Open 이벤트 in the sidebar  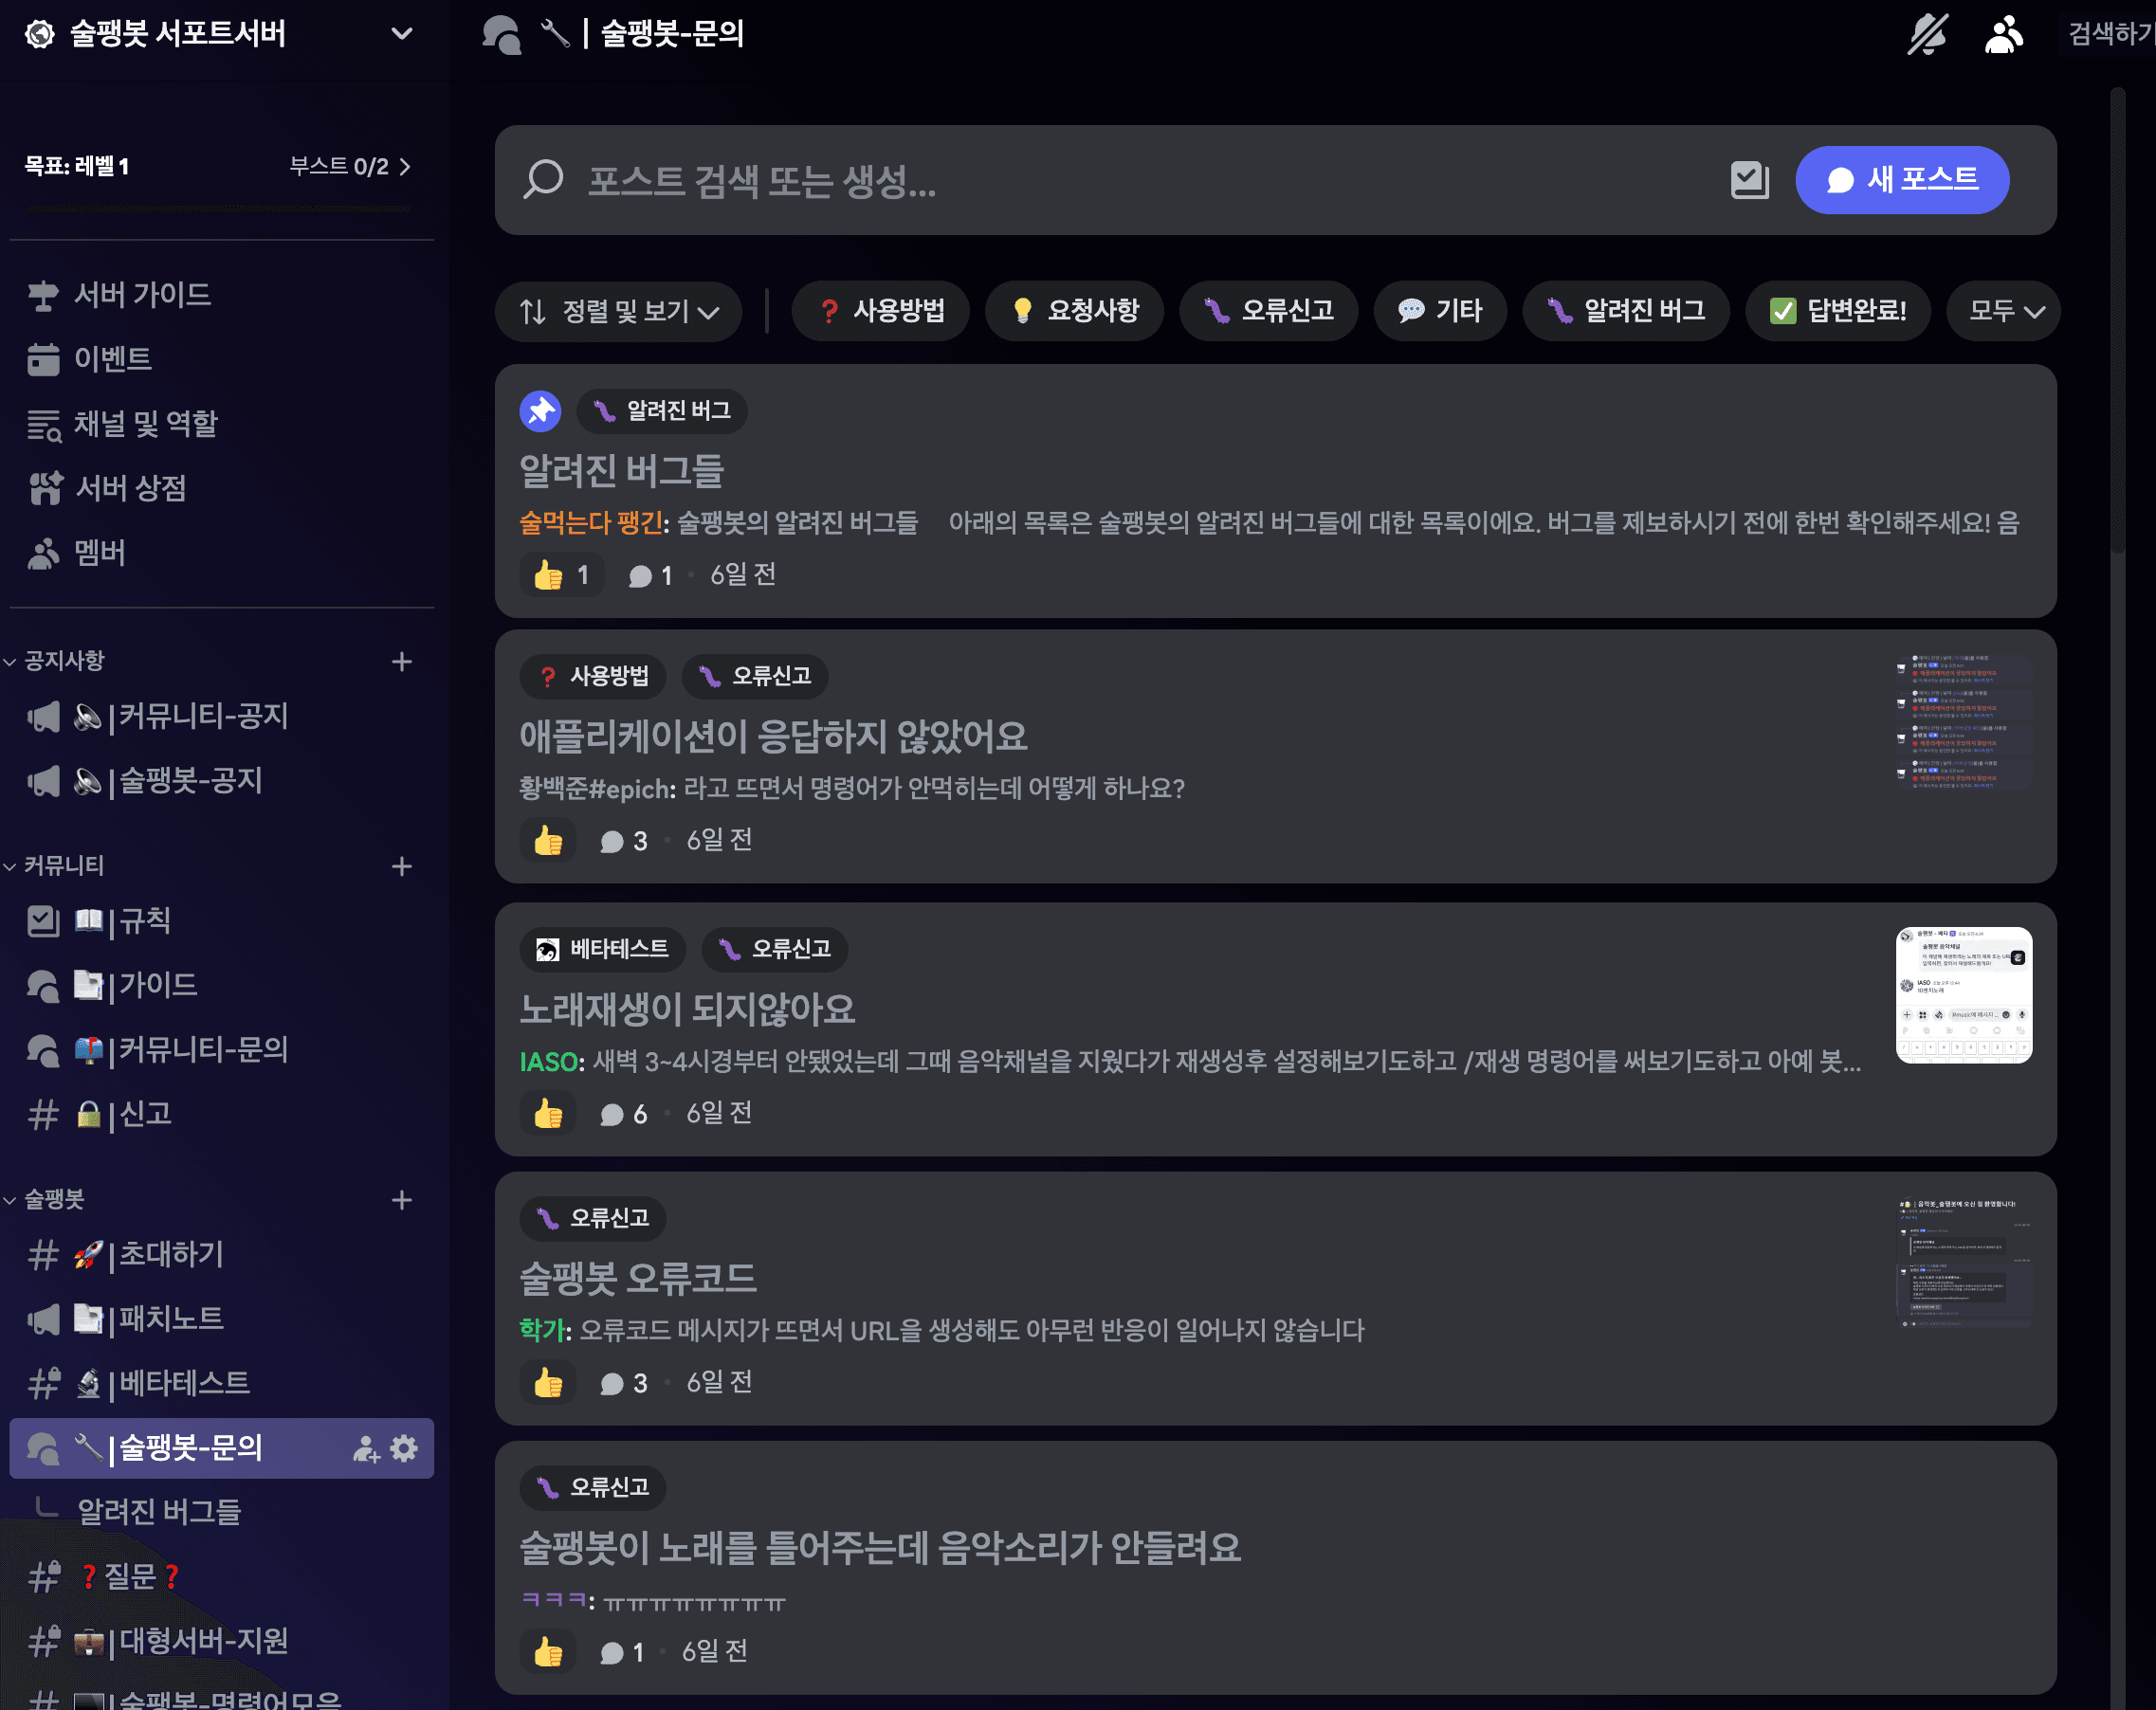[220, 359]
